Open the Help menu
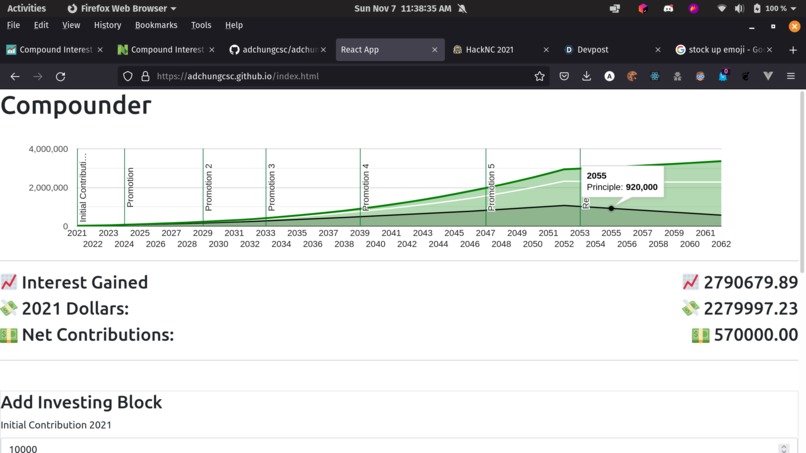Image resolution: width=806 pixels, height=453 pixels. click(234, 25)
